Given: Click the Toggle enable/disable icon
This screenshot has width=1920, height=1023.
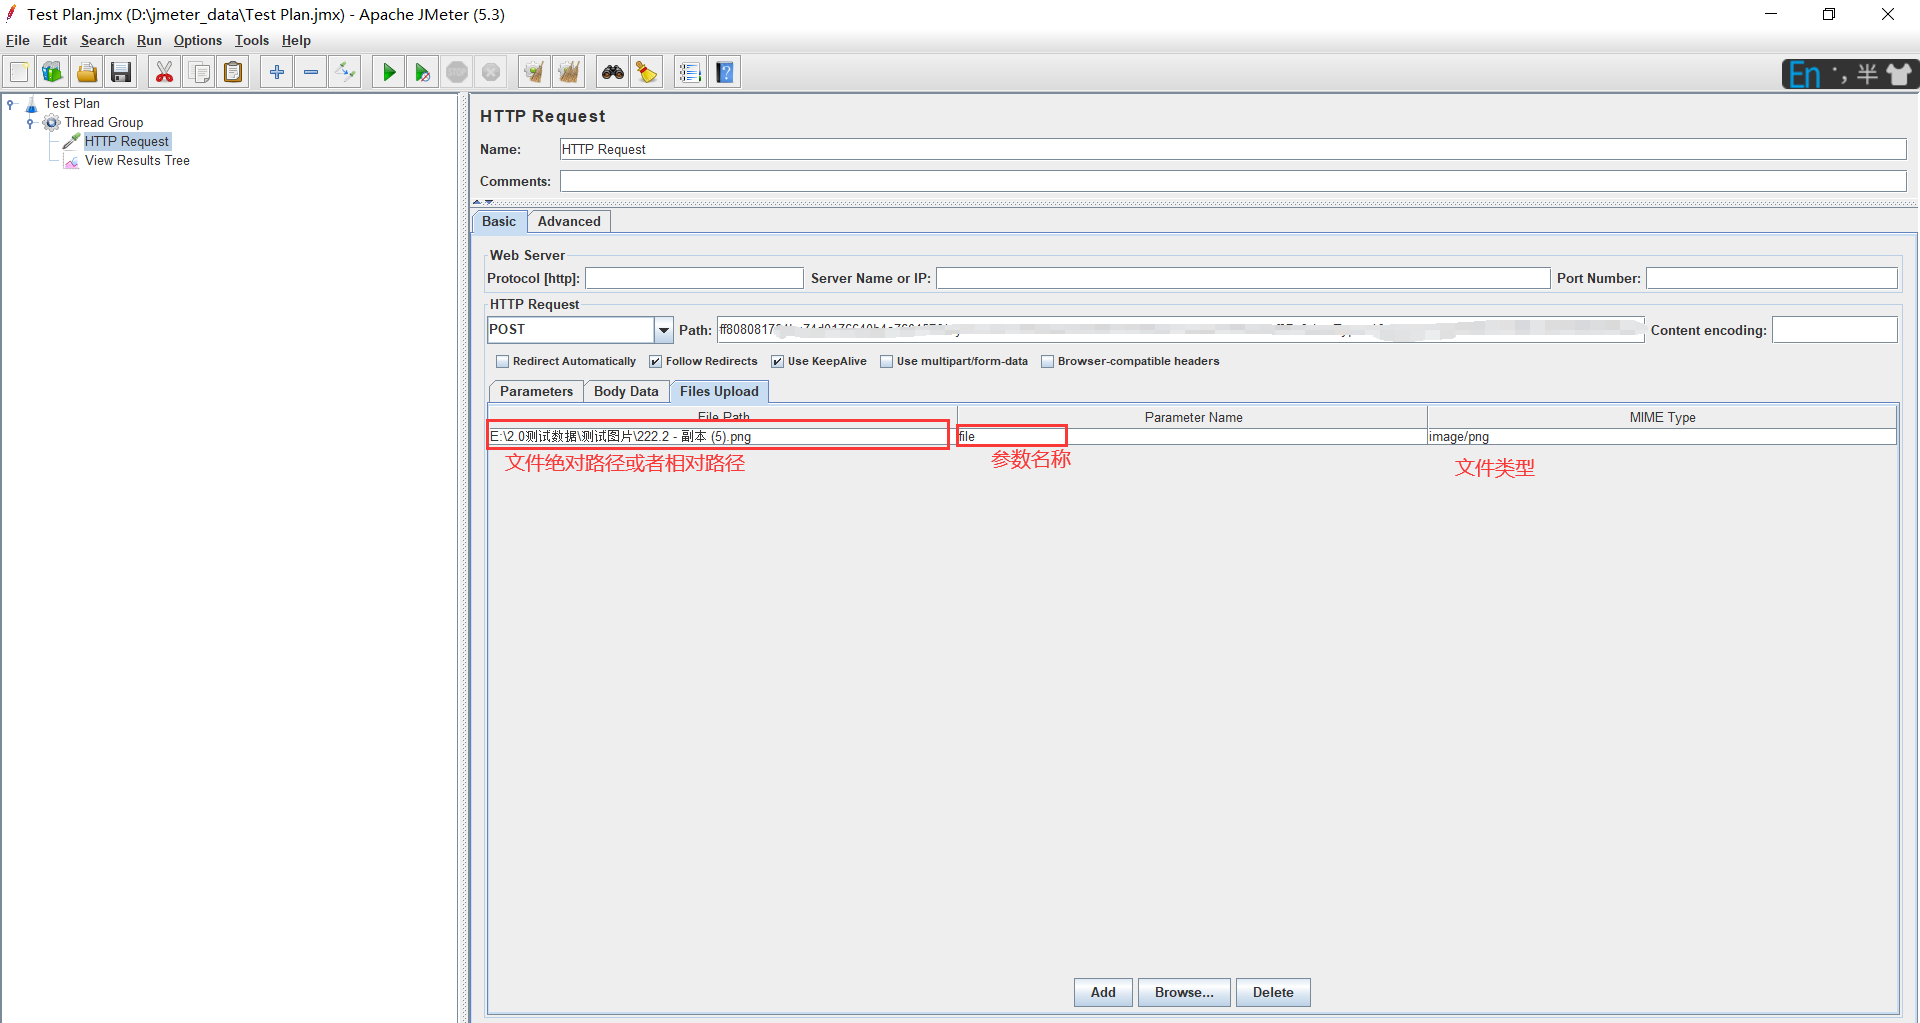Looking at the screenshot, I should click(x=345, y=72).
